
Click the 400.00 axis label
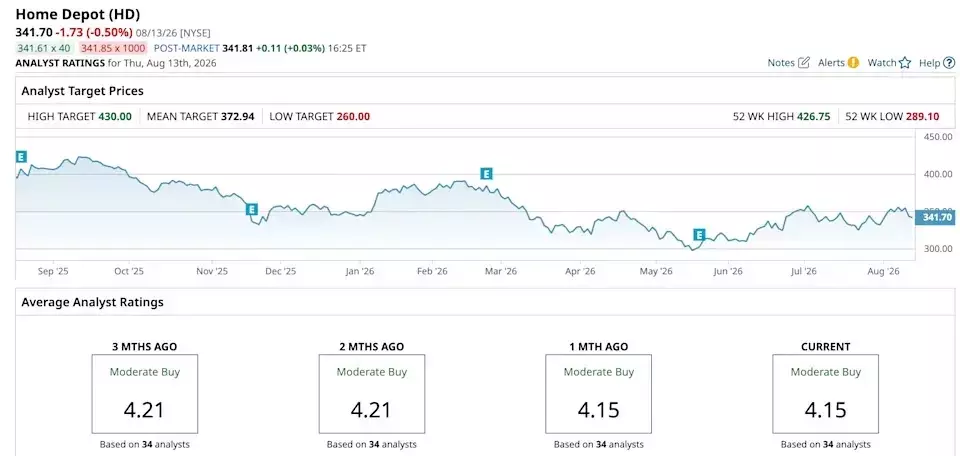[938, 174]
